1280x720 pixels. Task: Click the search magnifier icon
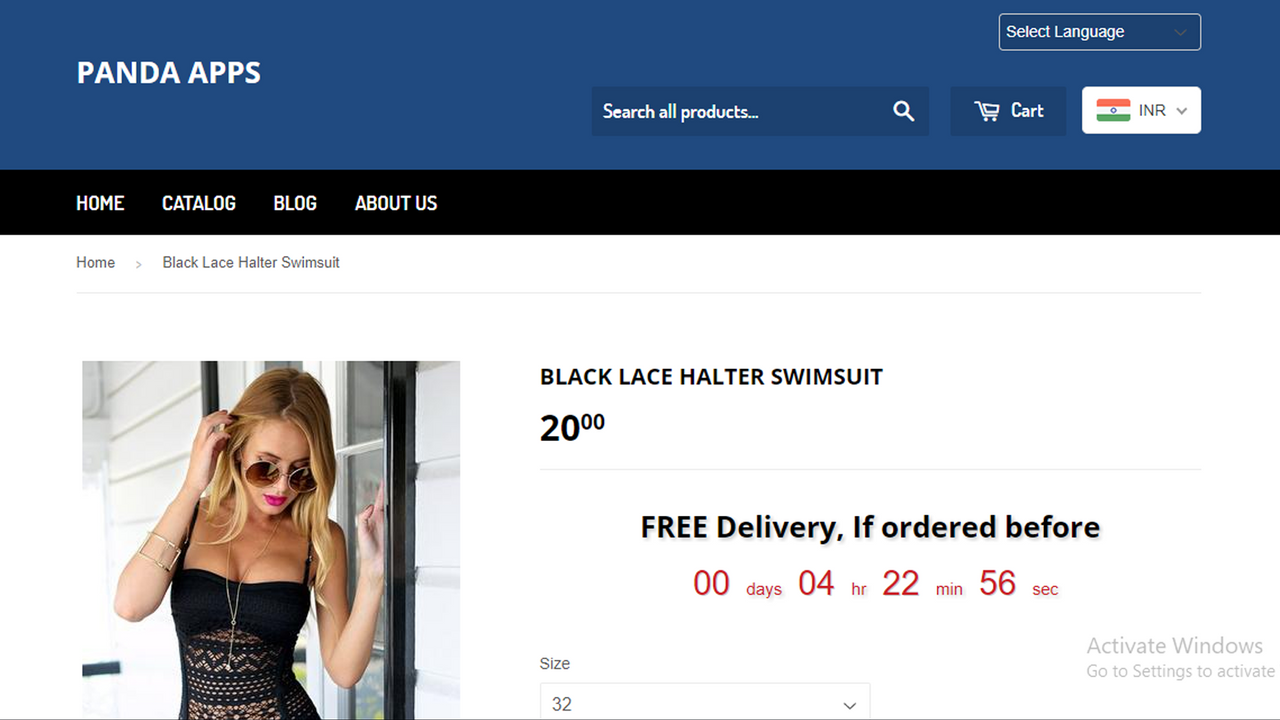[904, 111]
